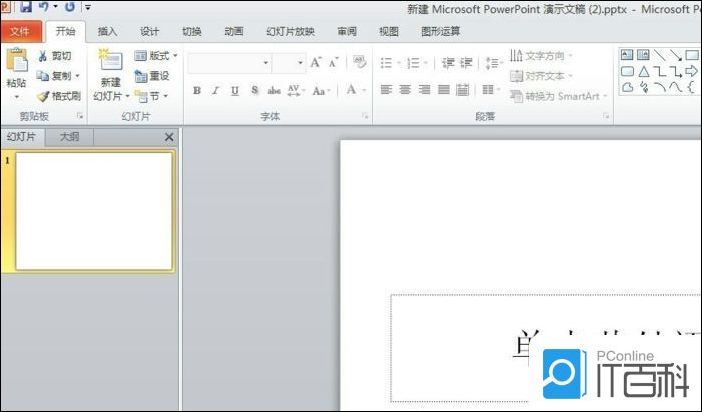Image resolution: width=702 pixels, height=412 pixels.
Task: Open the Paste options arrow under 粘贴
Action: [17, 97]
